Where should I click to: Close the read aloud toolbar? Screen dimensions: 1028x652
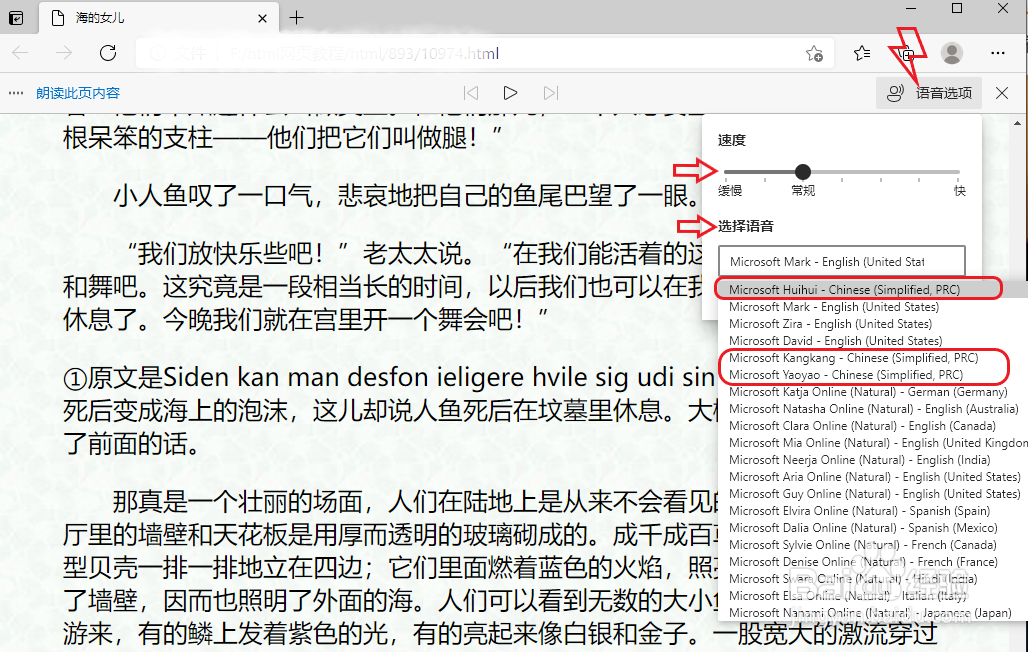pos(1002,93)
